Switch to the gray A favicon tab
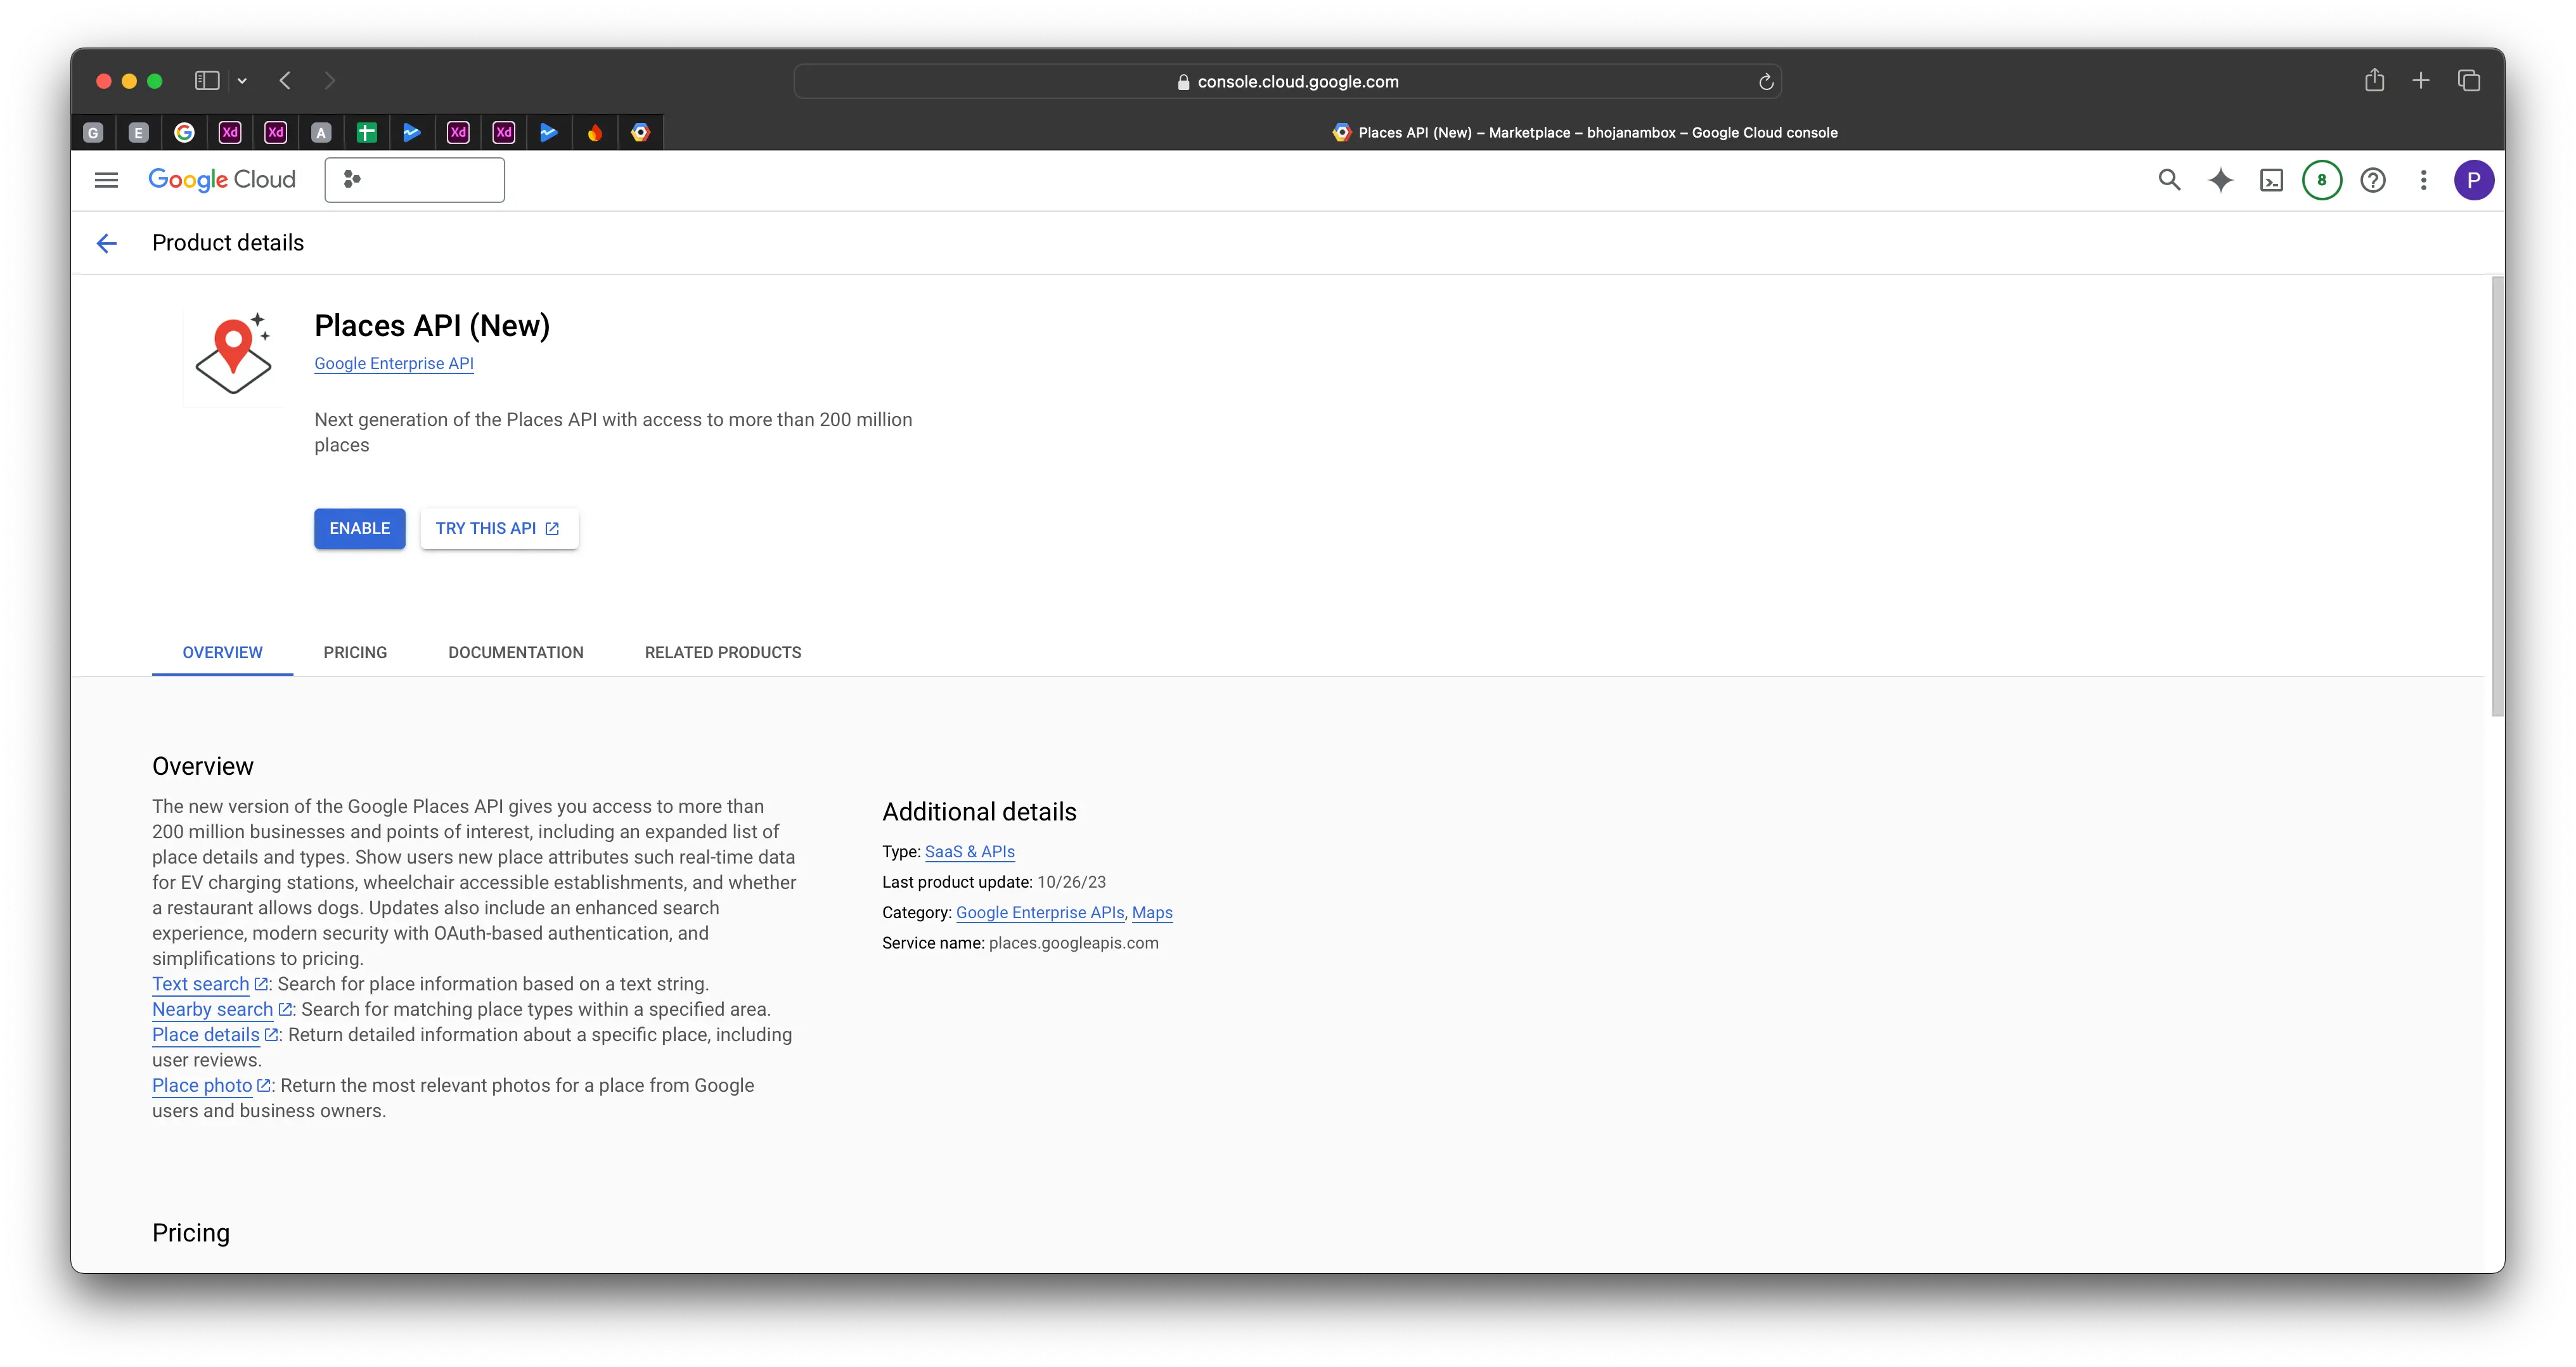The image size is (2576, 1367). (x=321, y=132)
